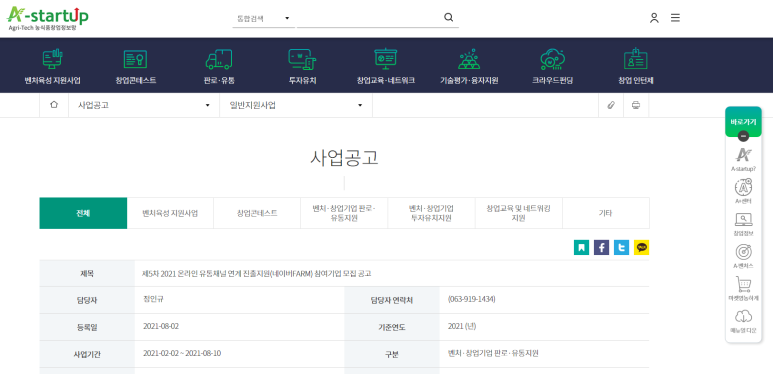The image size is (773, 374).
Task: Click the green bookmark share icon
Action: pos(581,247)
